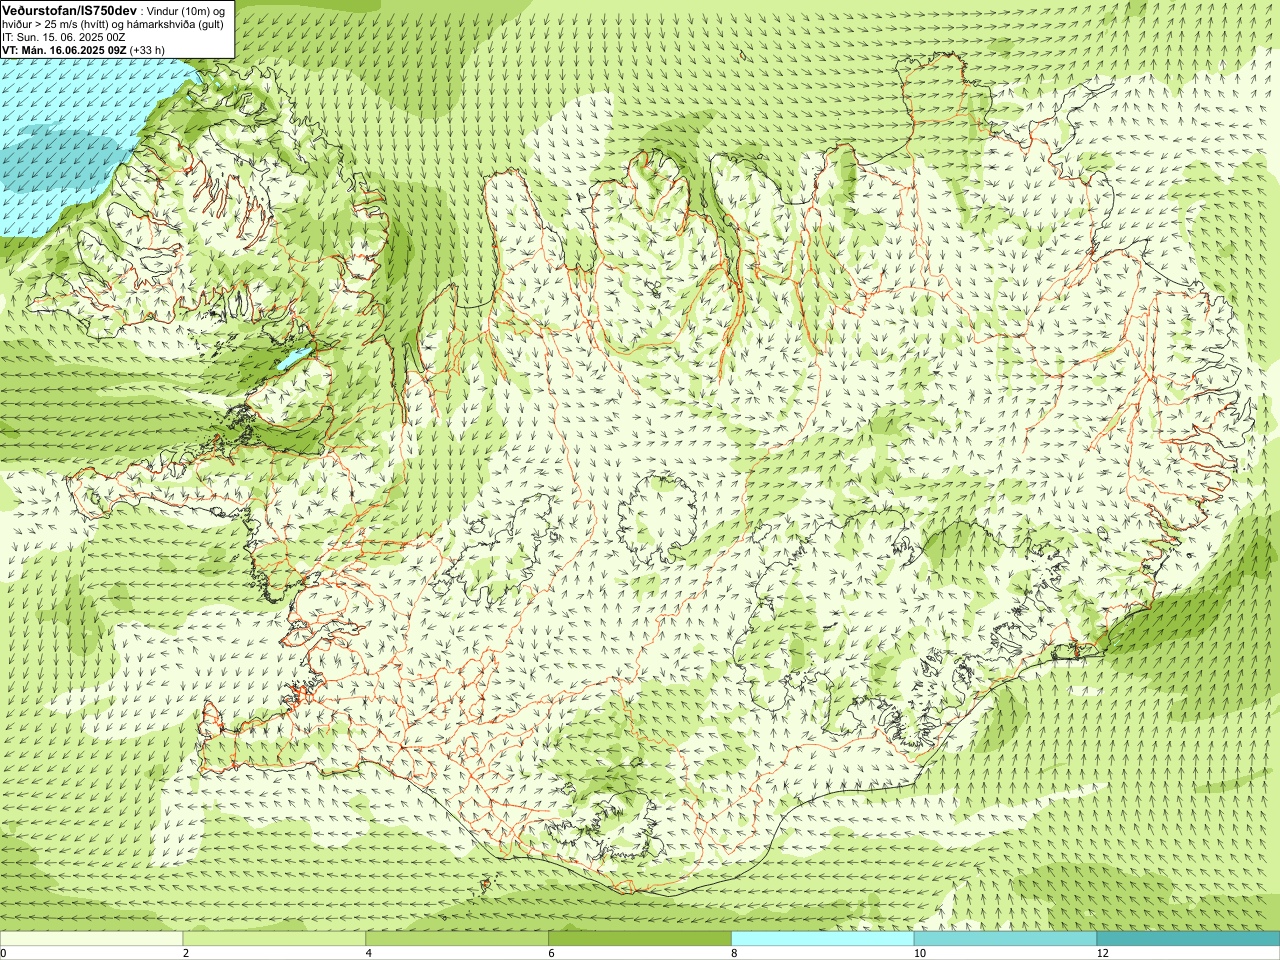
Task: Click the legend value '12'
Action: coord(1102,953)
